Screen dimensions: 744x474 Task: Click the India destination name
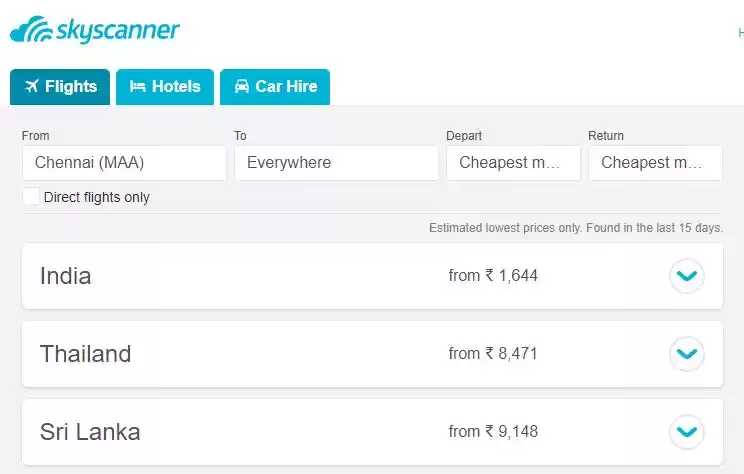[x=65, y=276]
